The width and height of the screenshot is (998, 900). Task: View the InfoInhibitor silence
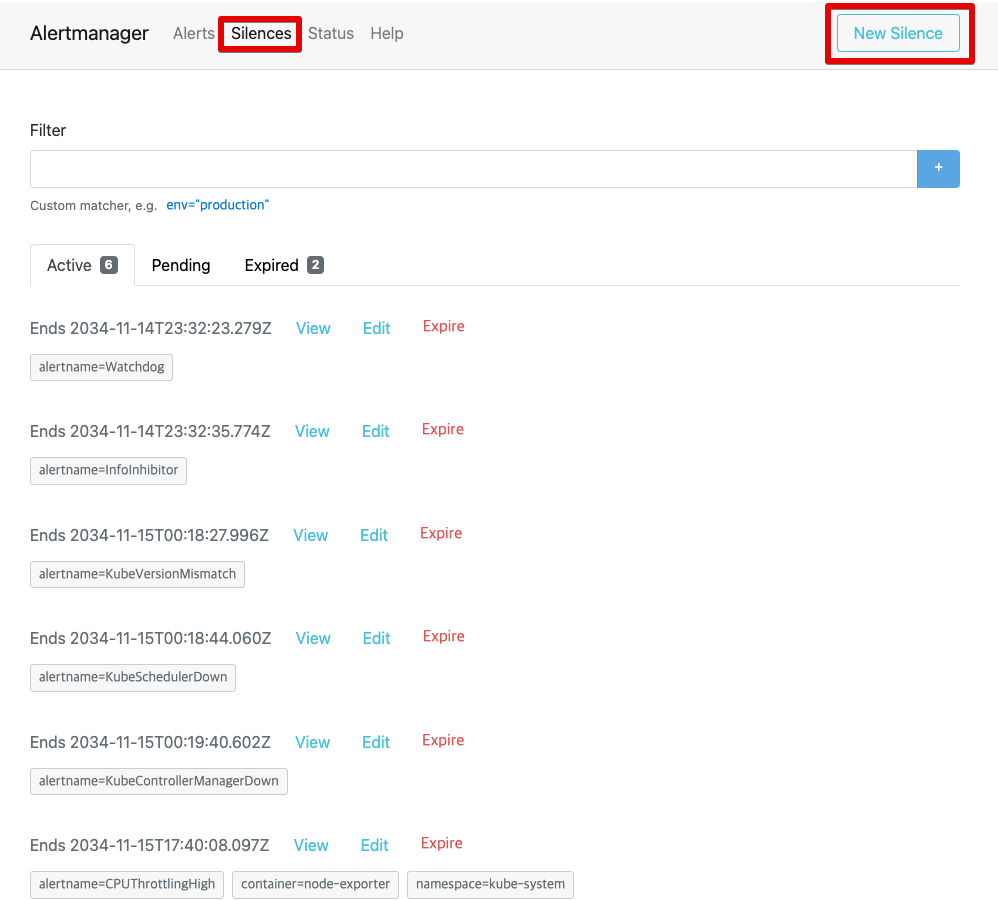coord(312,432)
